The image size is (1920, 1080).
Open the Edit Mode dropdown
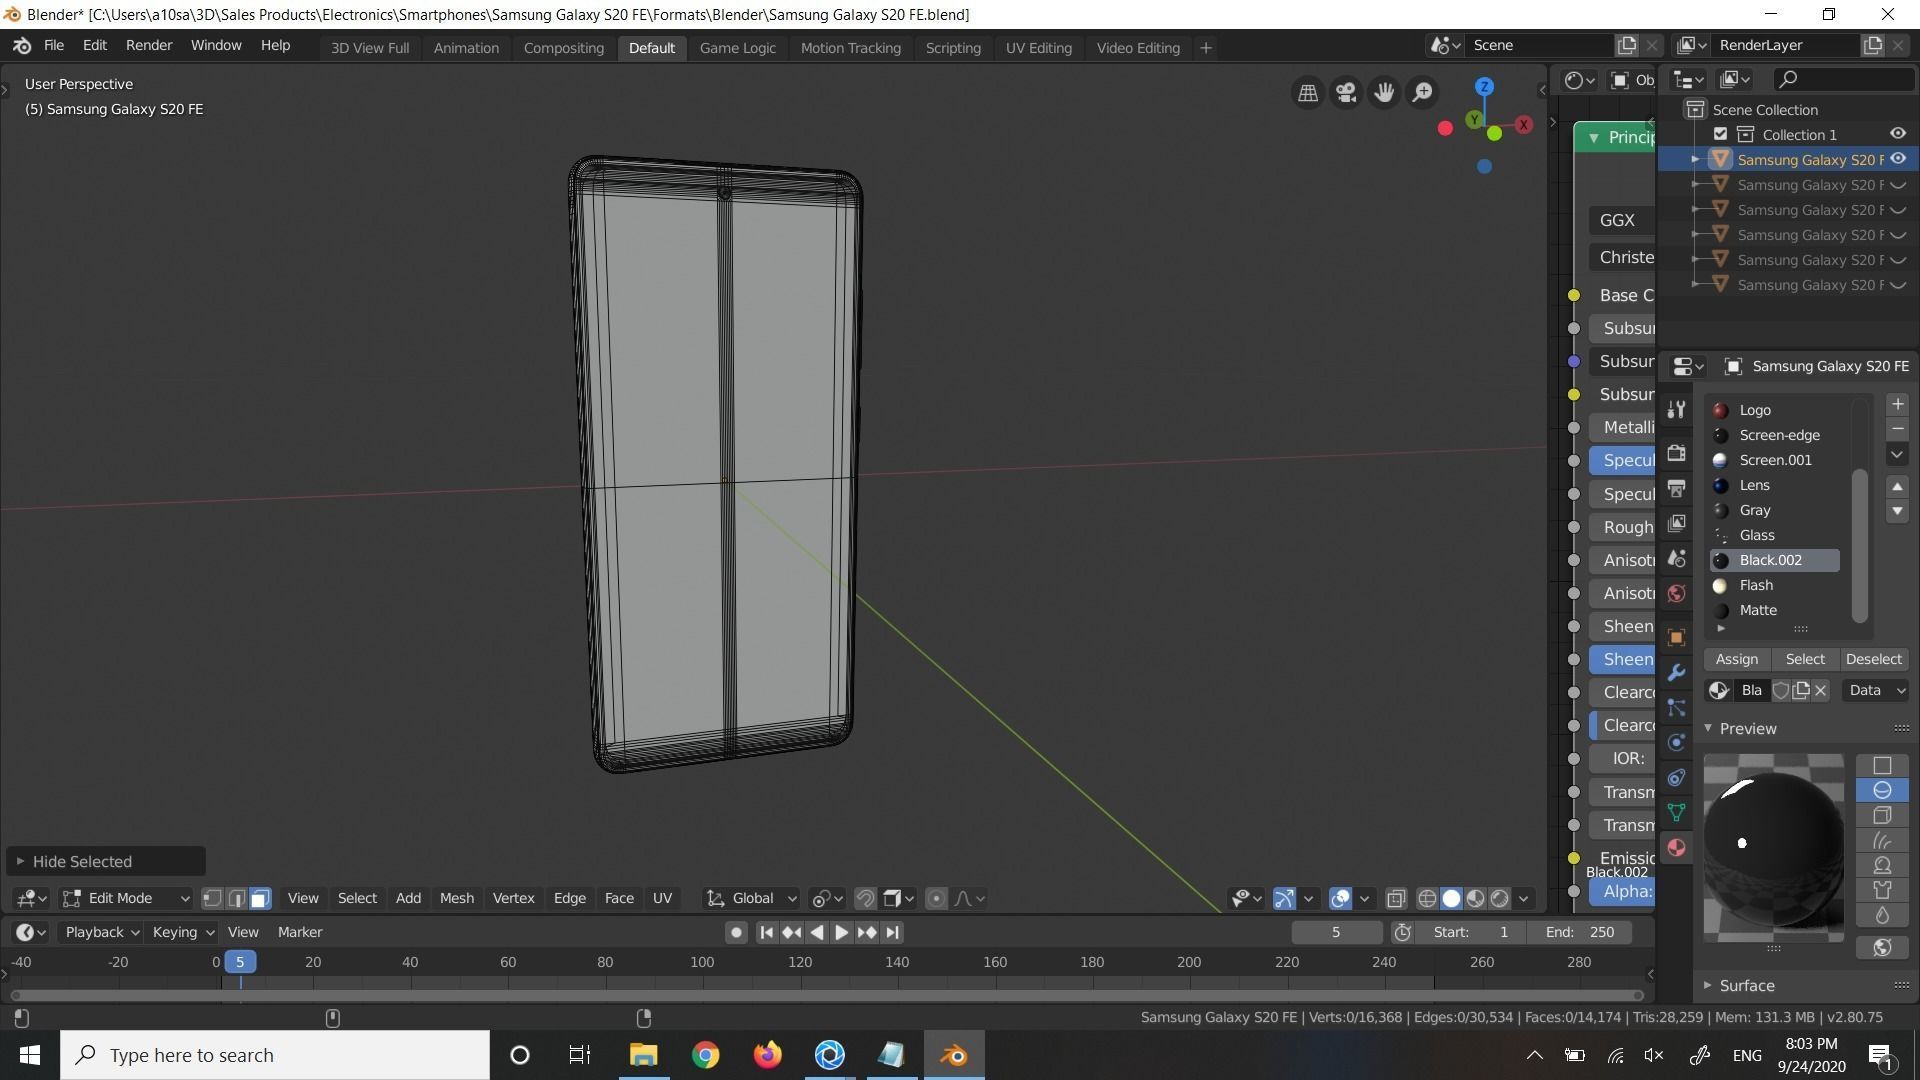[126, 898]
